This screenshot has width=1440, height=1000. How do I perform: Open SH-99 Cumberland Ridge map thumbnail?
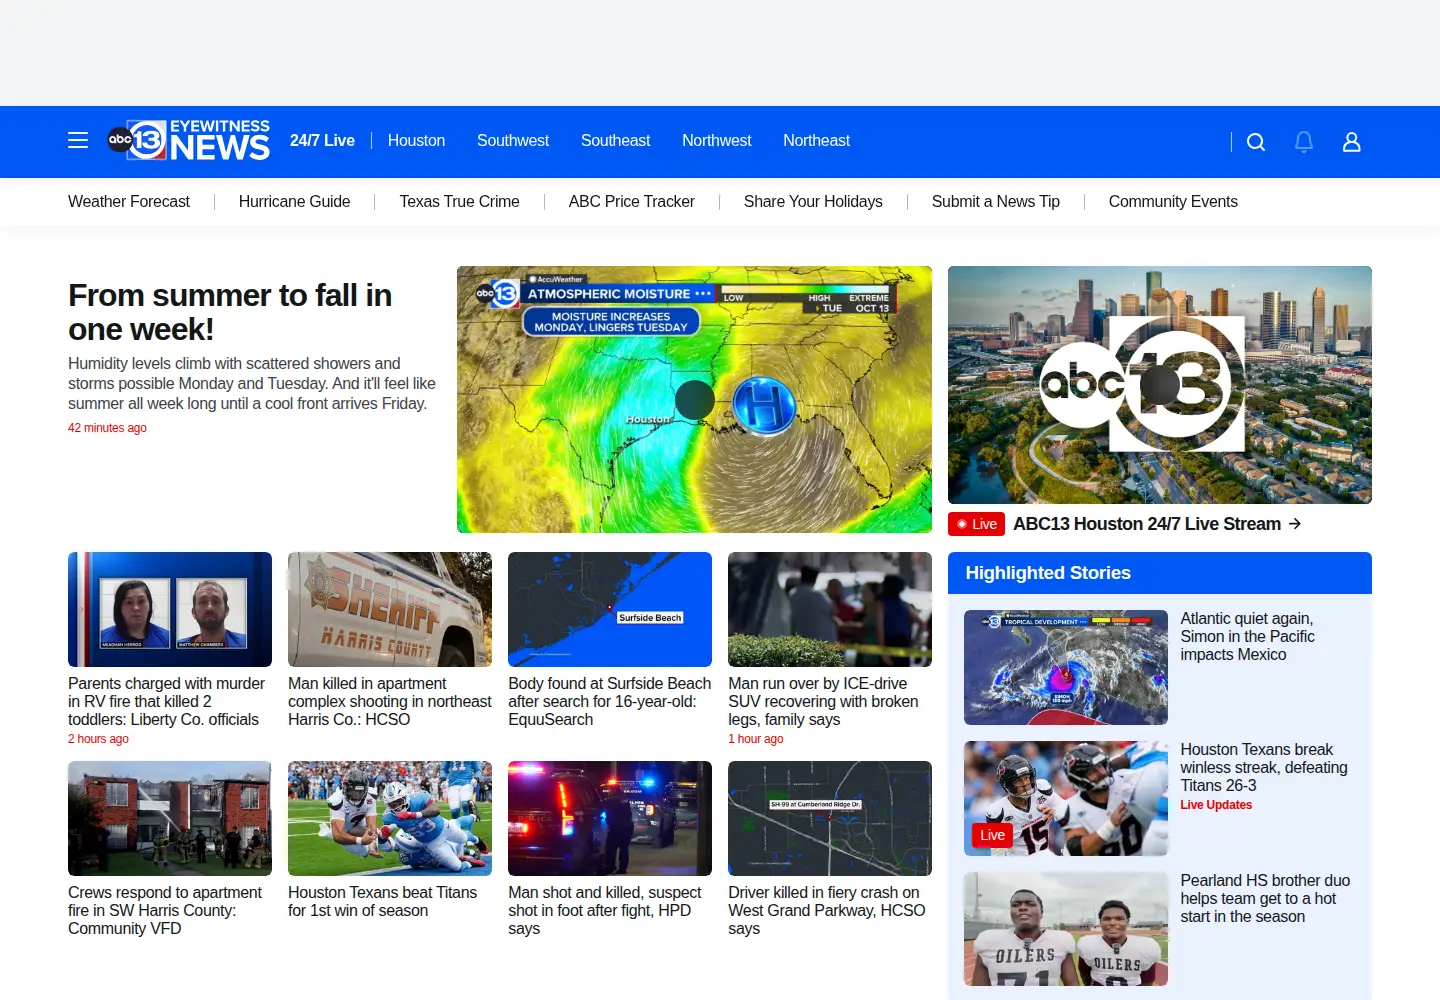[830, 818]
